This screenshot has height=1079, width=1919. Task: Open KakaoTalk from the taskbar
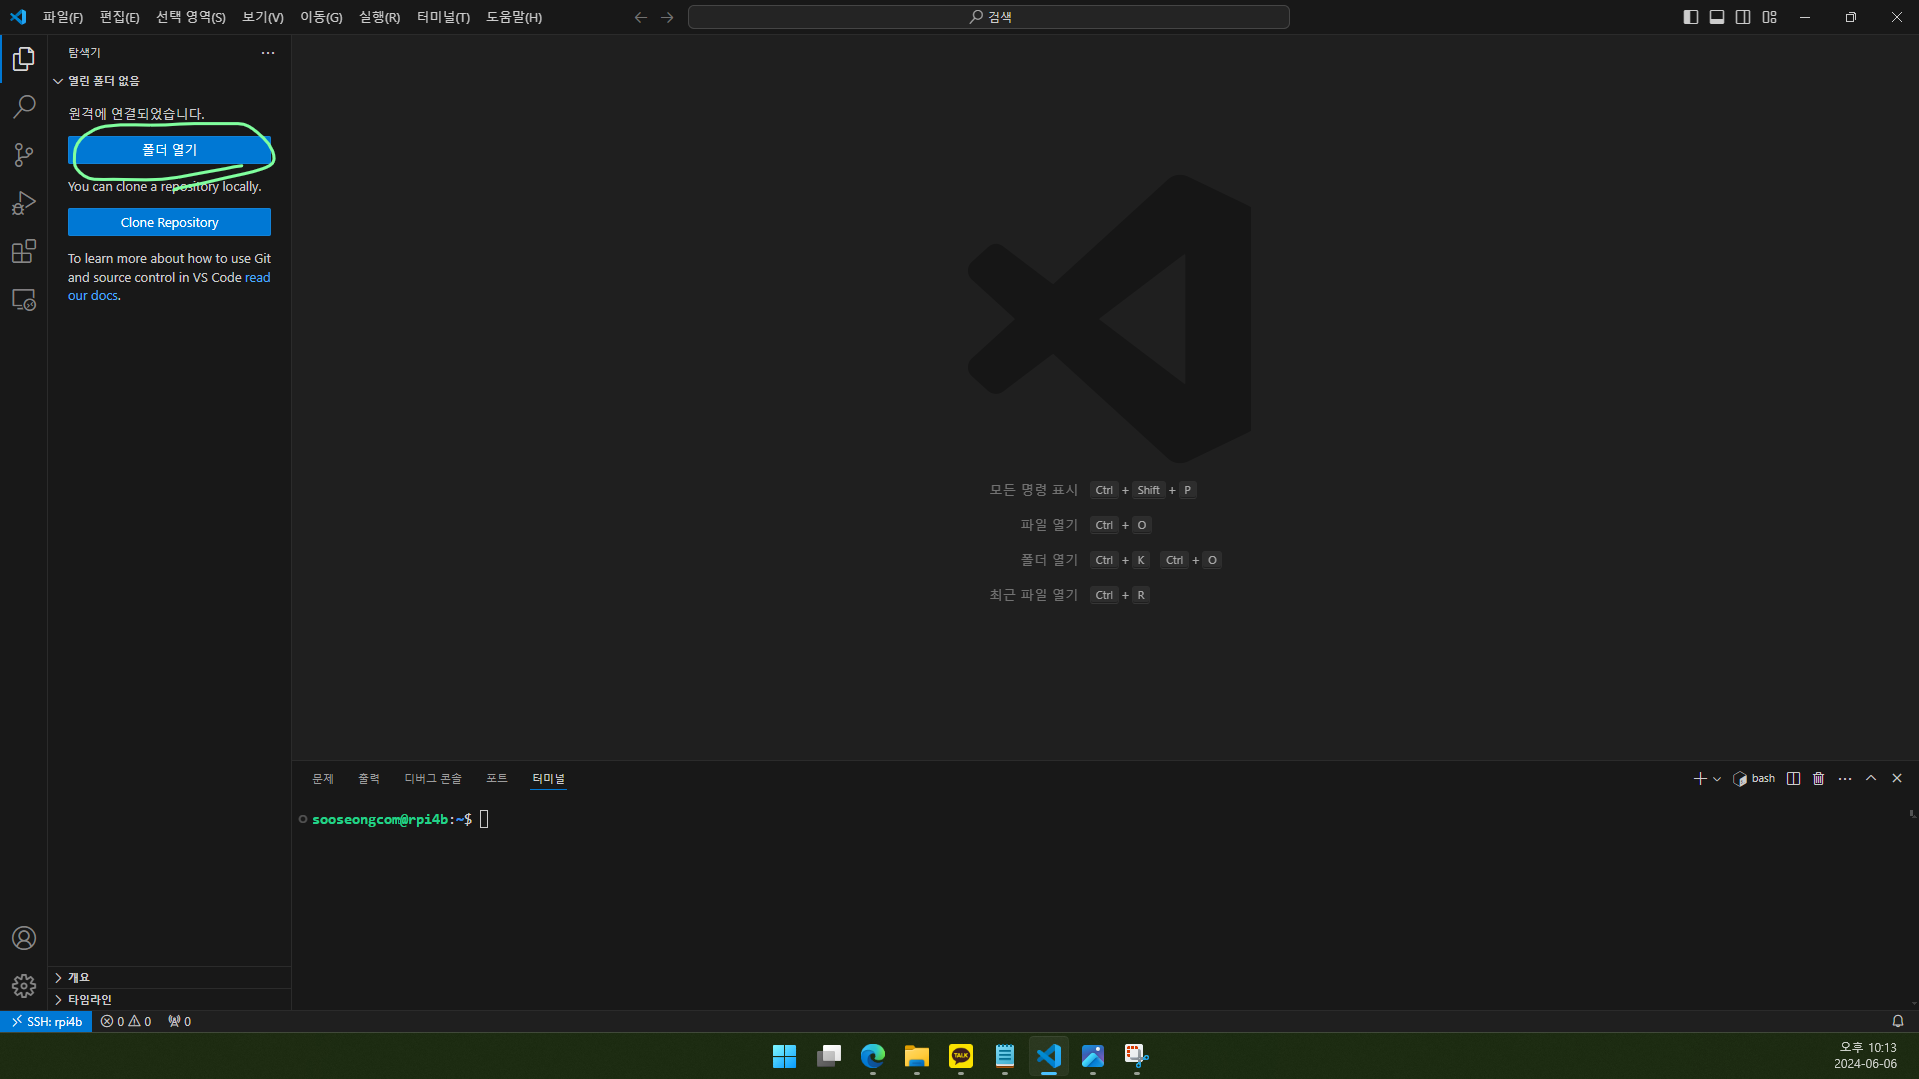[961, 1056]
